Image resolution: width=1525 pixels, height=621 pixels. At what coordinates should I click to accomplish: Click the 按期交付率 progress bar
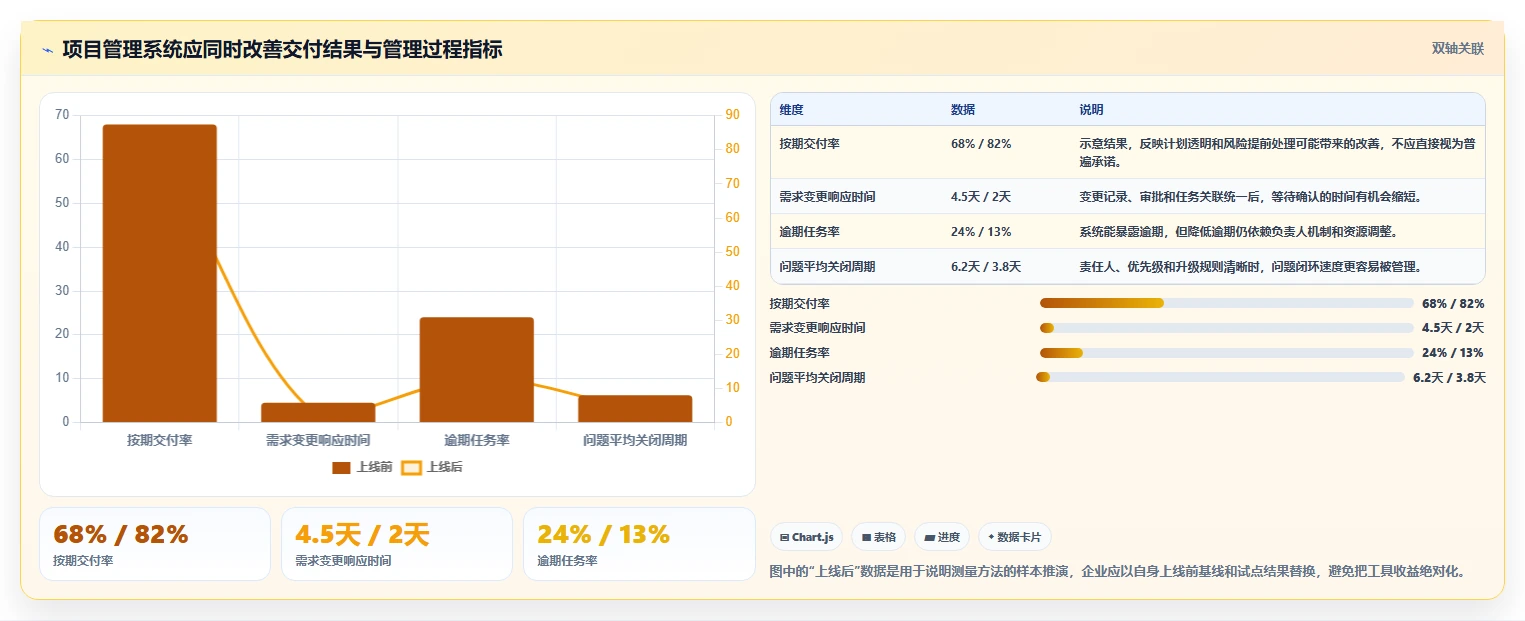[x=1226, y=303]
